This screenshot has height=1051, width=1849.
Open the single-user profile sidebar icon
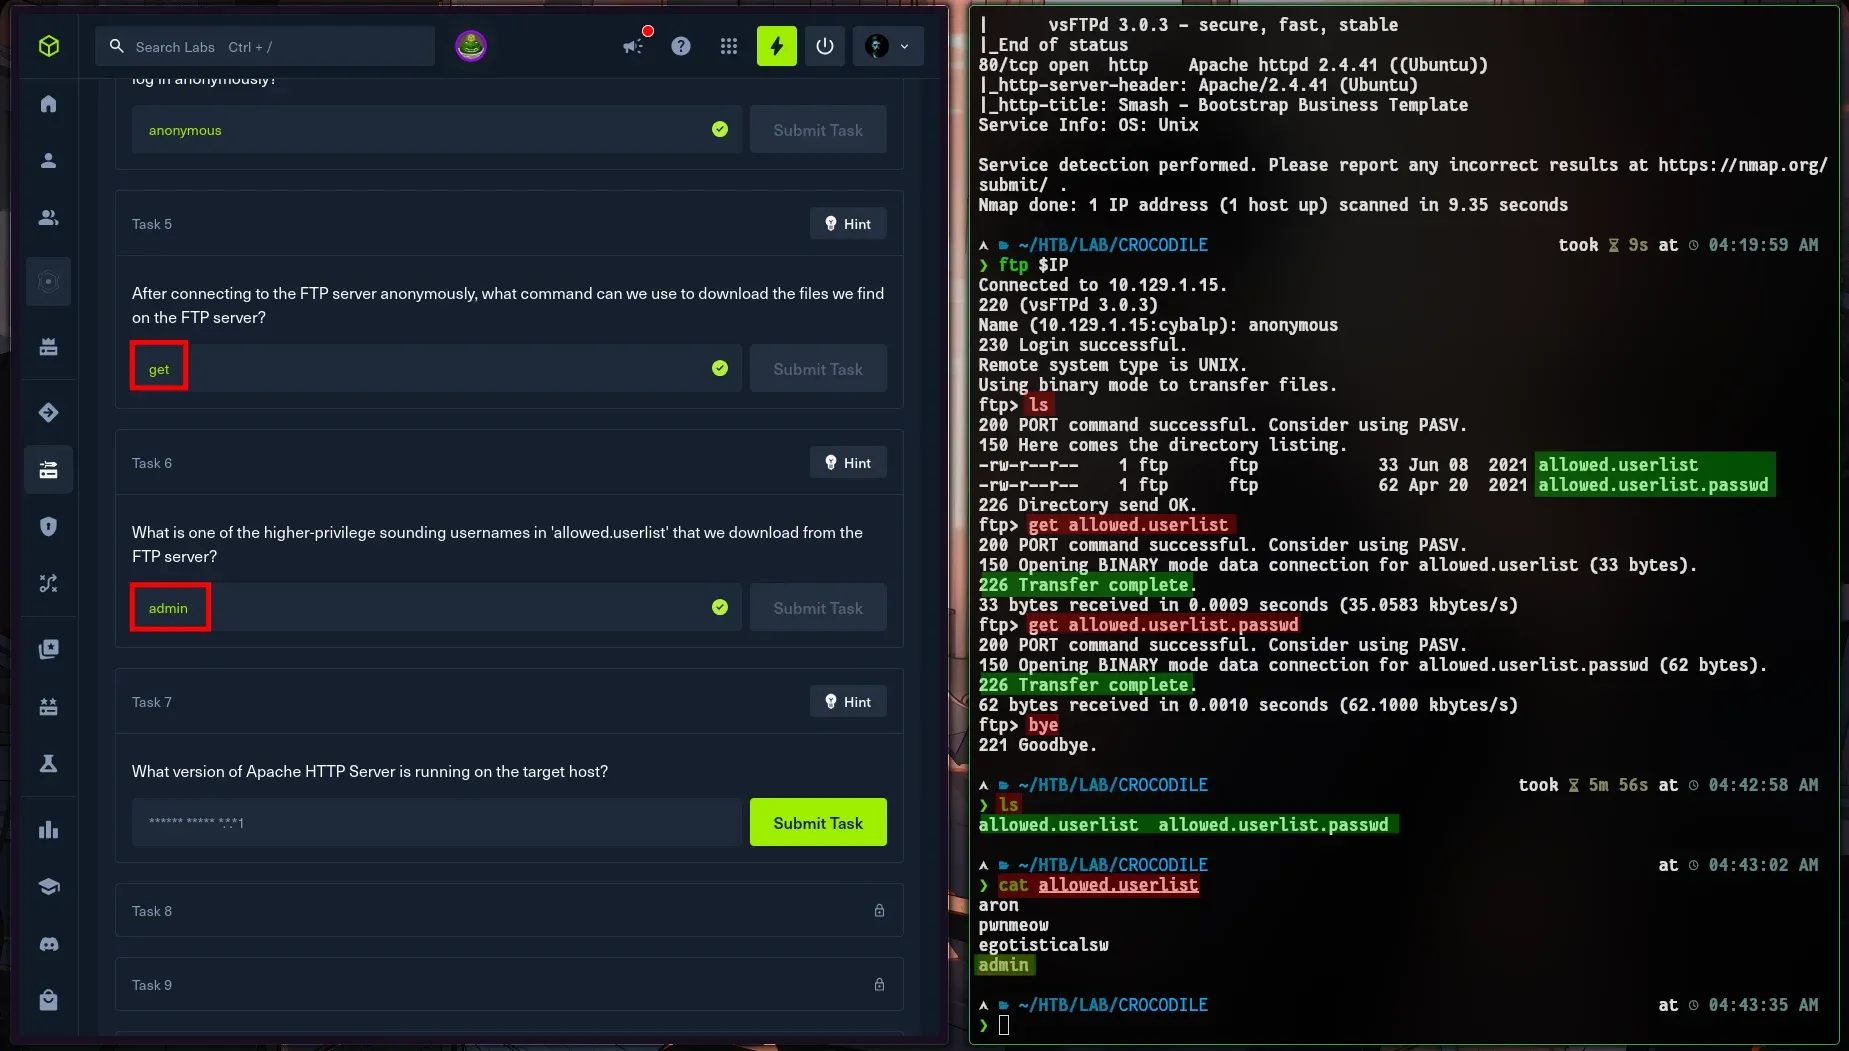click(48, 161)
